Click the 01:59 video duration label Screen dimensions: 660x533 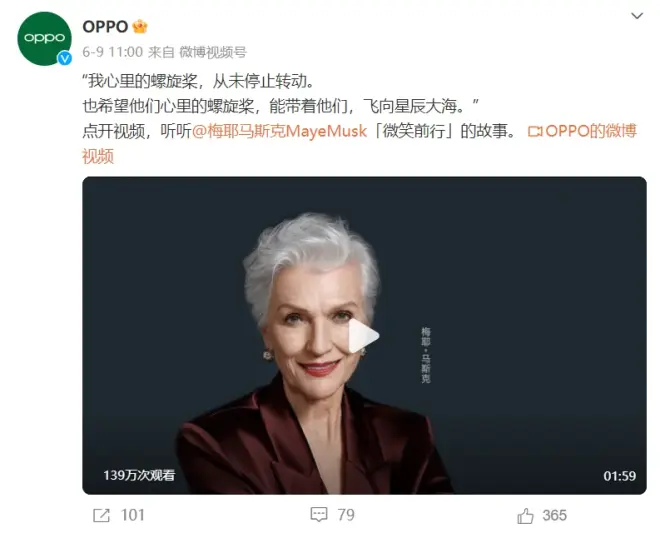pyautogui.click(x=620, y=476)
